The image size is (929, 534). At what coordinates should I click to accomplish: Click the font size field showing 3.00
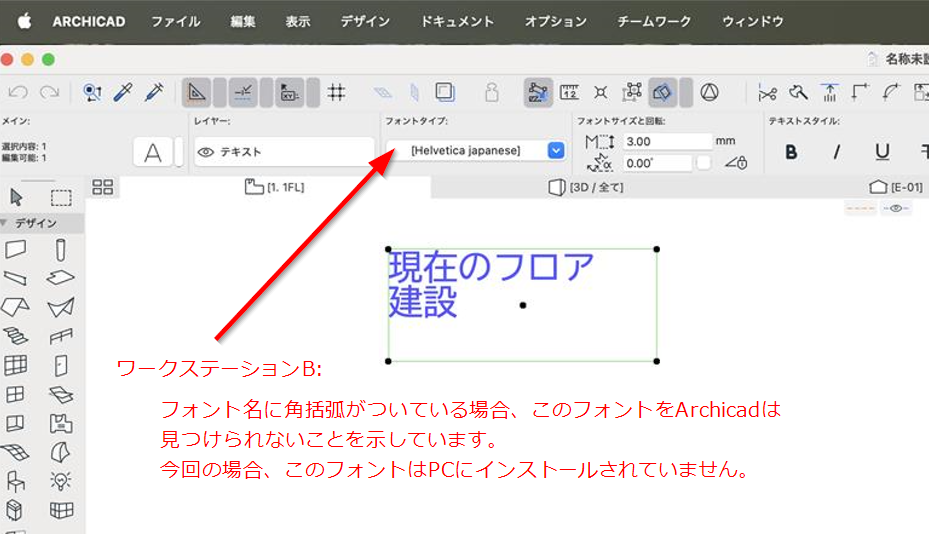tap(667, 141)
